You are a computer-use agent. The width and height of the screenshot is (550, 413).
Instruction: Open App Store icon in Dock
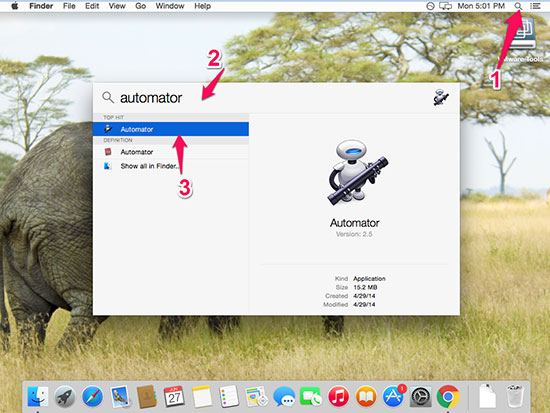click(393, 397)
